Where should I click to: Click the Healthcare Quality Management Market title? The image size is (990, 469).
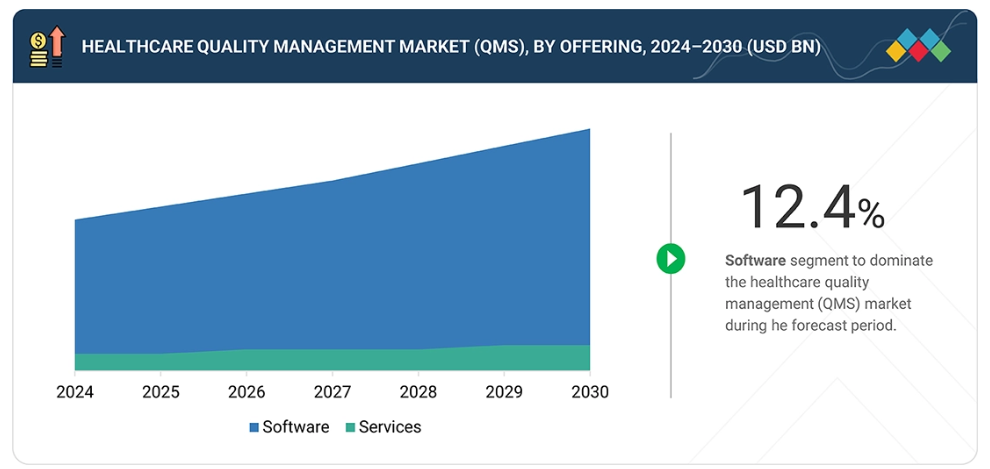point(450,47)
